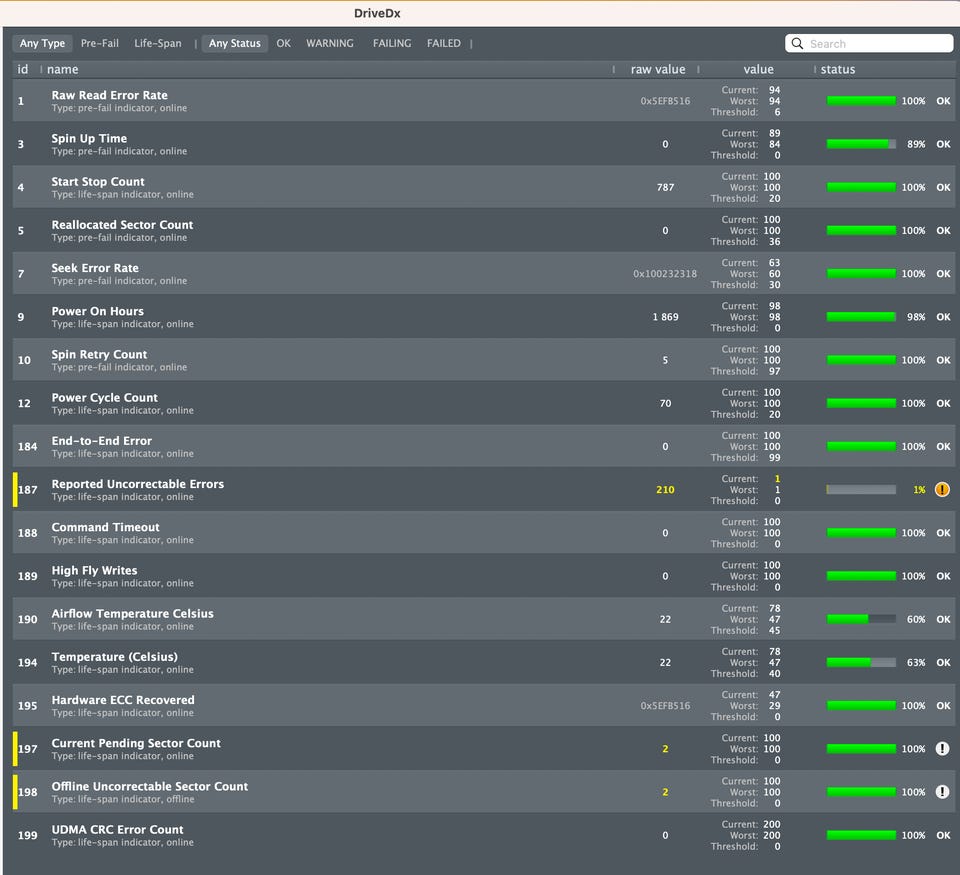Click the 98% status for Power On Hours

916,317
